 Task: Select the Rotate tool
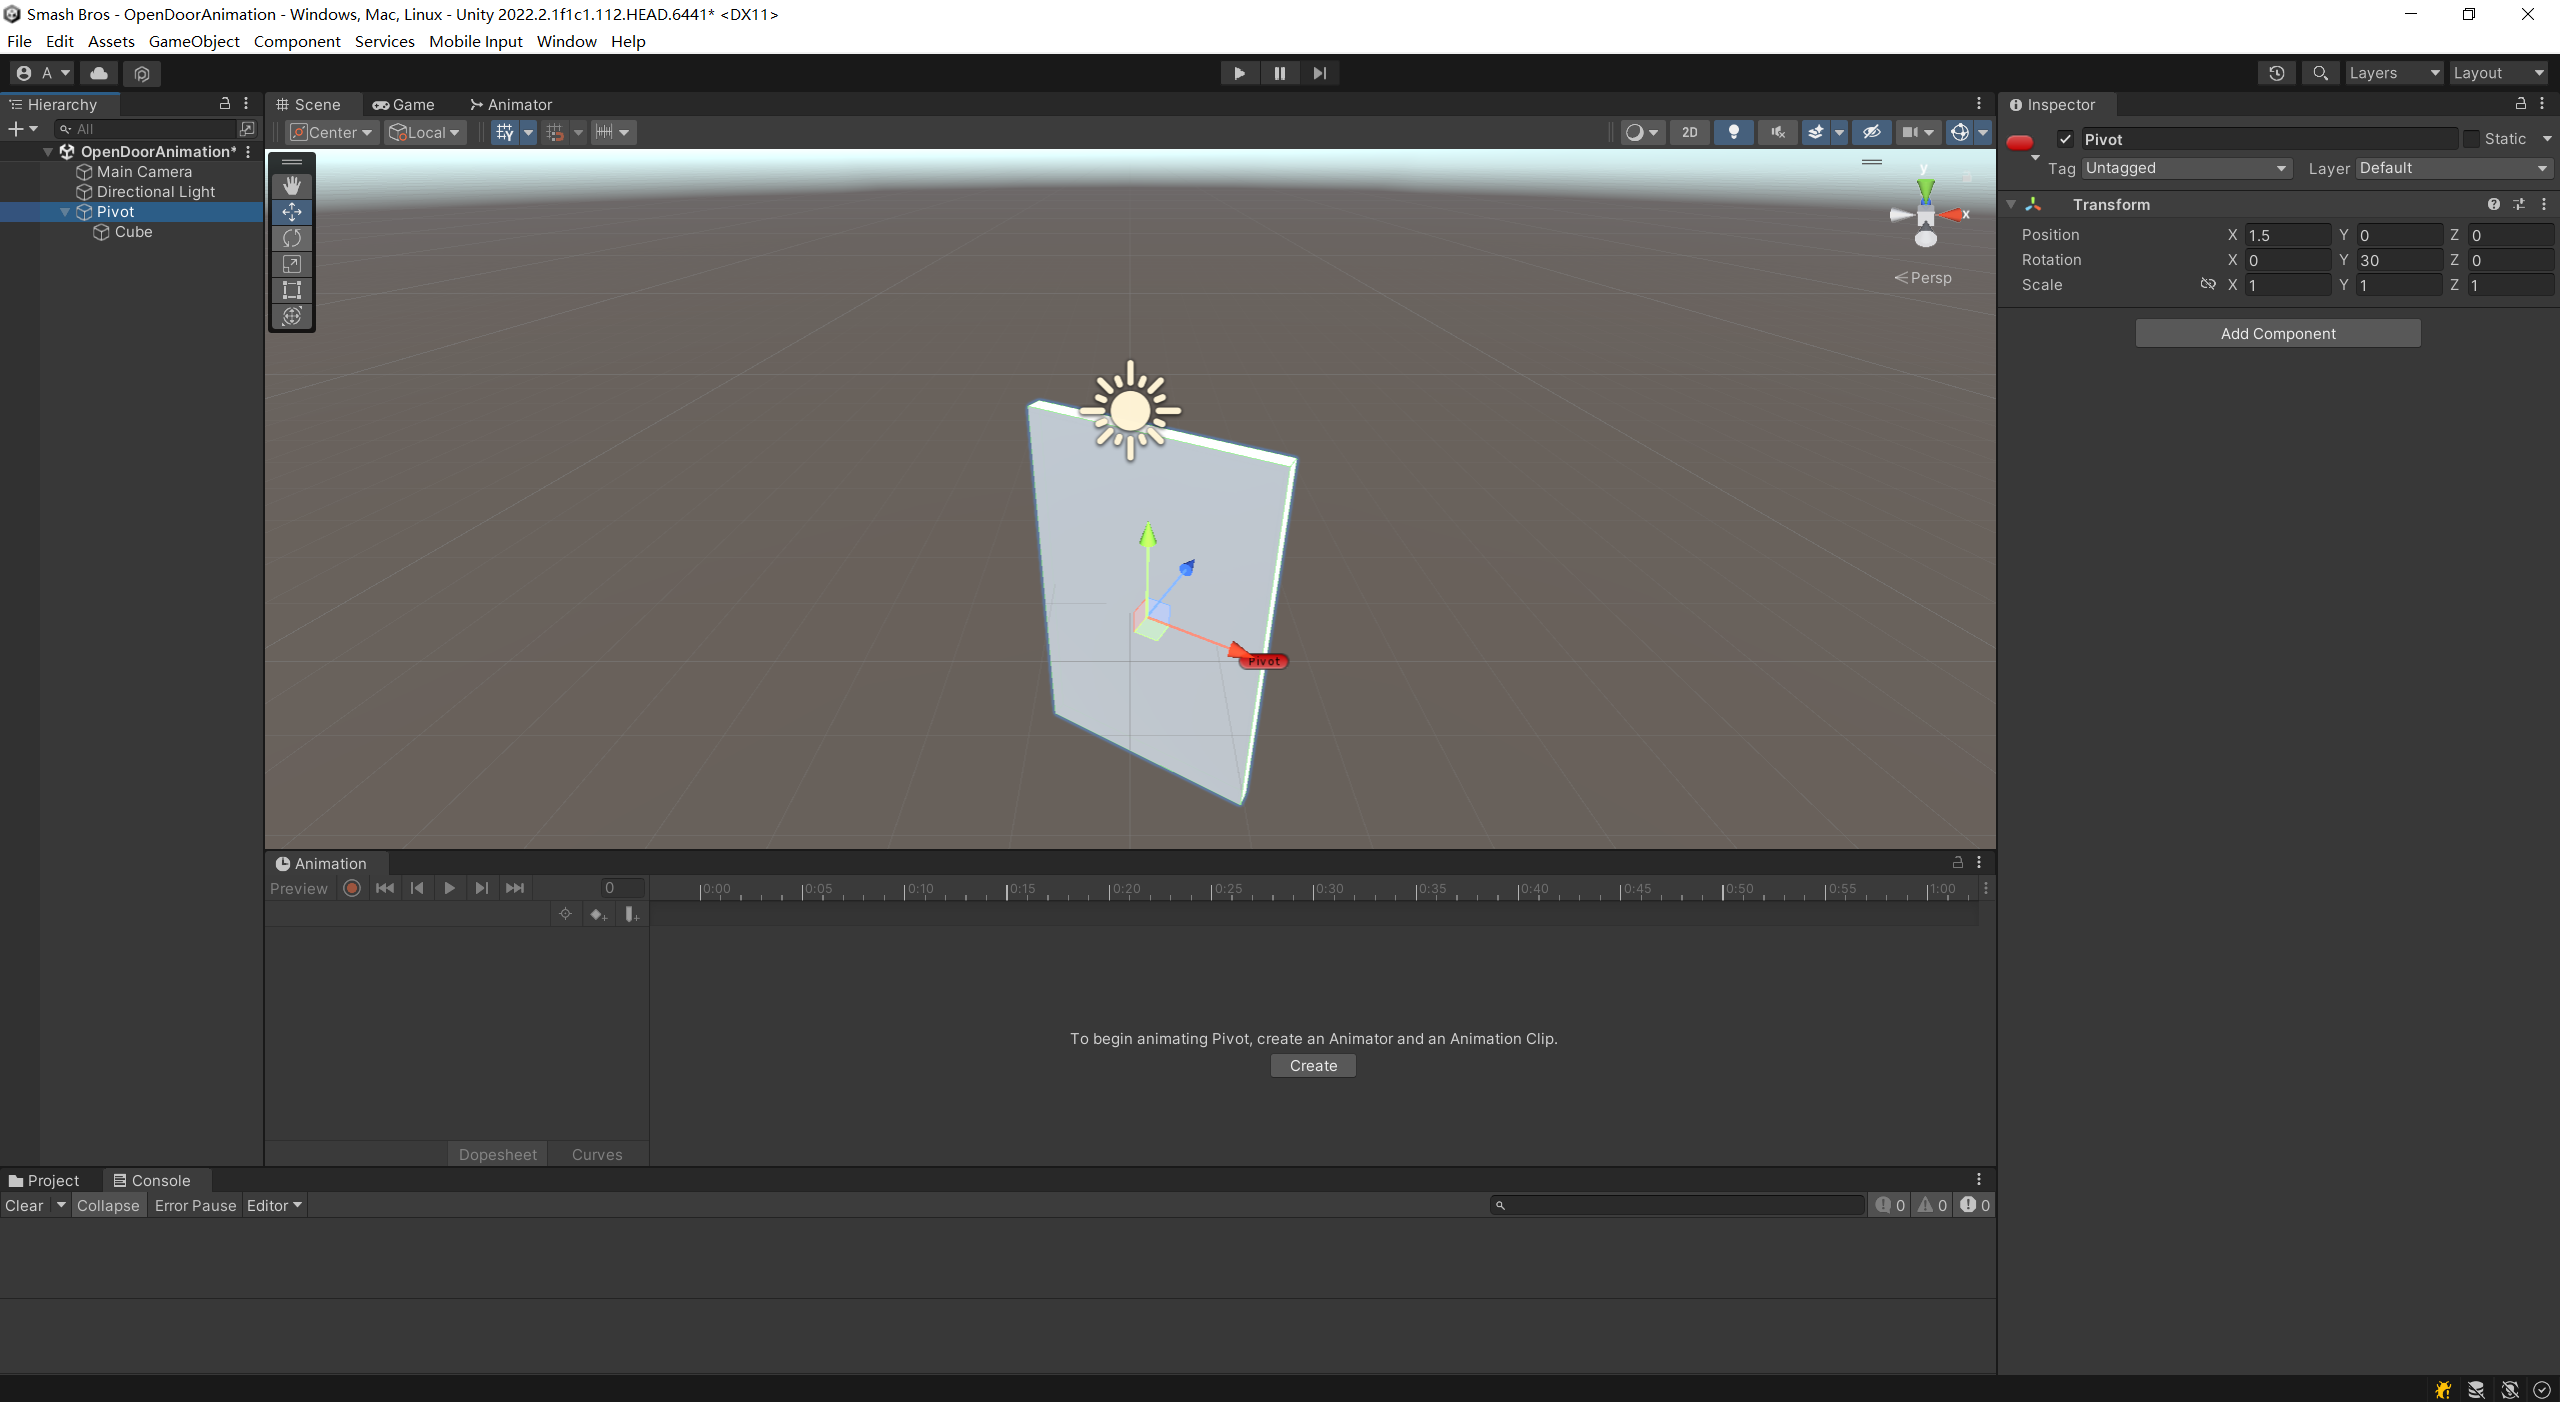tap(291, 238)
